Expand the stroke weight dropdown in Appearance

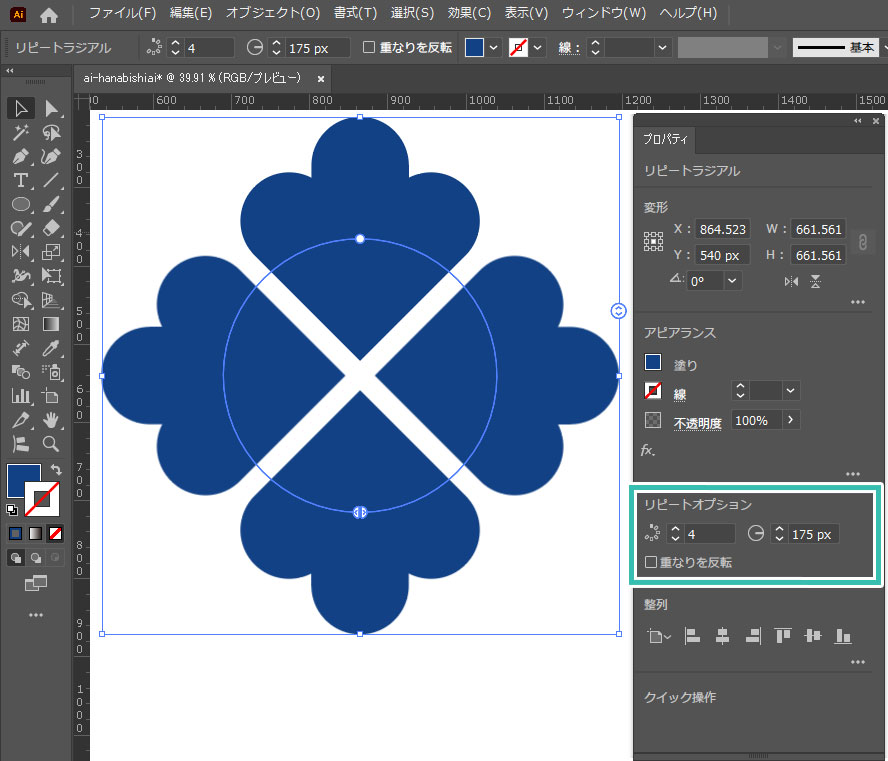791,391
